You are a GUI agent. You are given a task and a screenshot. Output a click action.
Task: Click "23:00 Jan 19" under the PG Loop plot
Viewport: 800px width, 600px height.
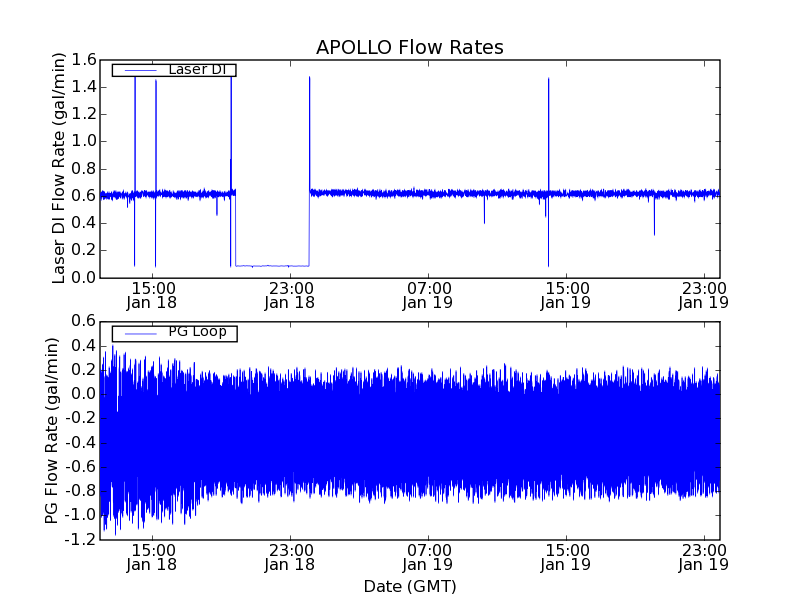point(704,558)
